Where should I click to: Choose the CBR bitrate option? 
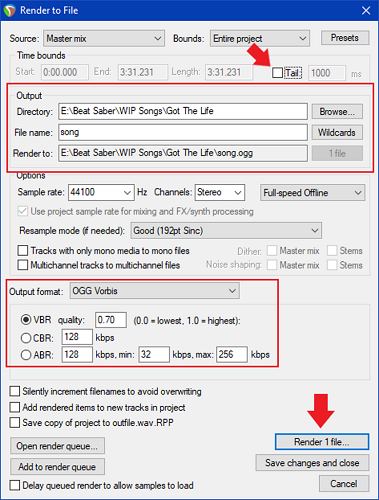26,338
